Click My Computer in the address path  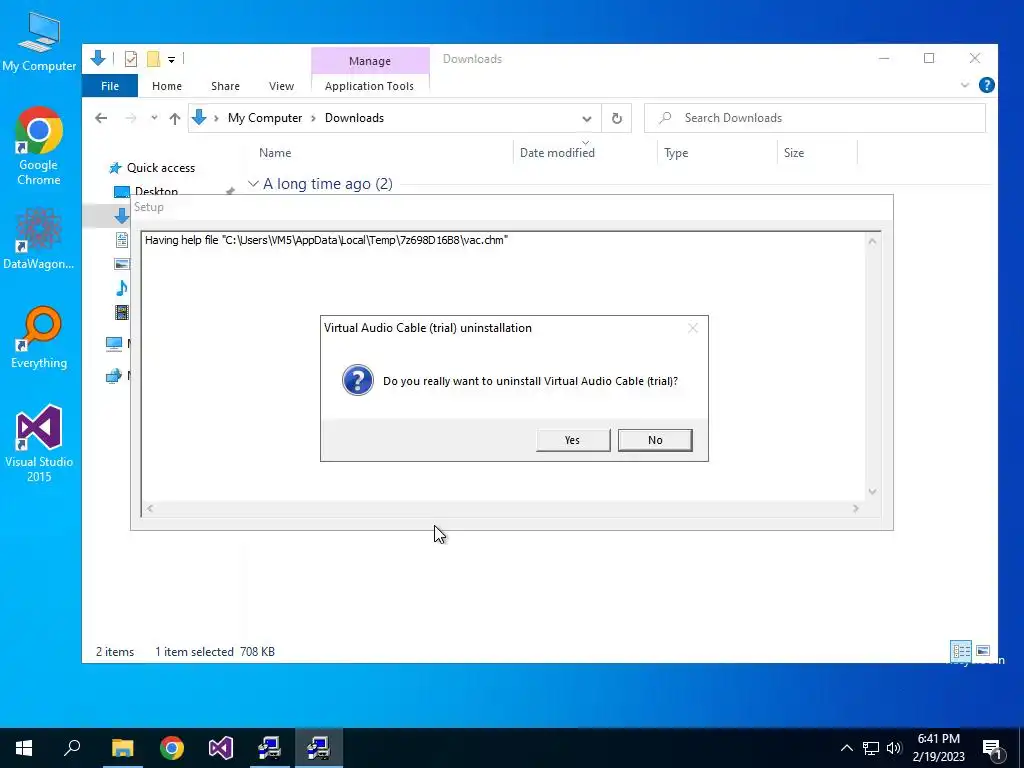264,118
